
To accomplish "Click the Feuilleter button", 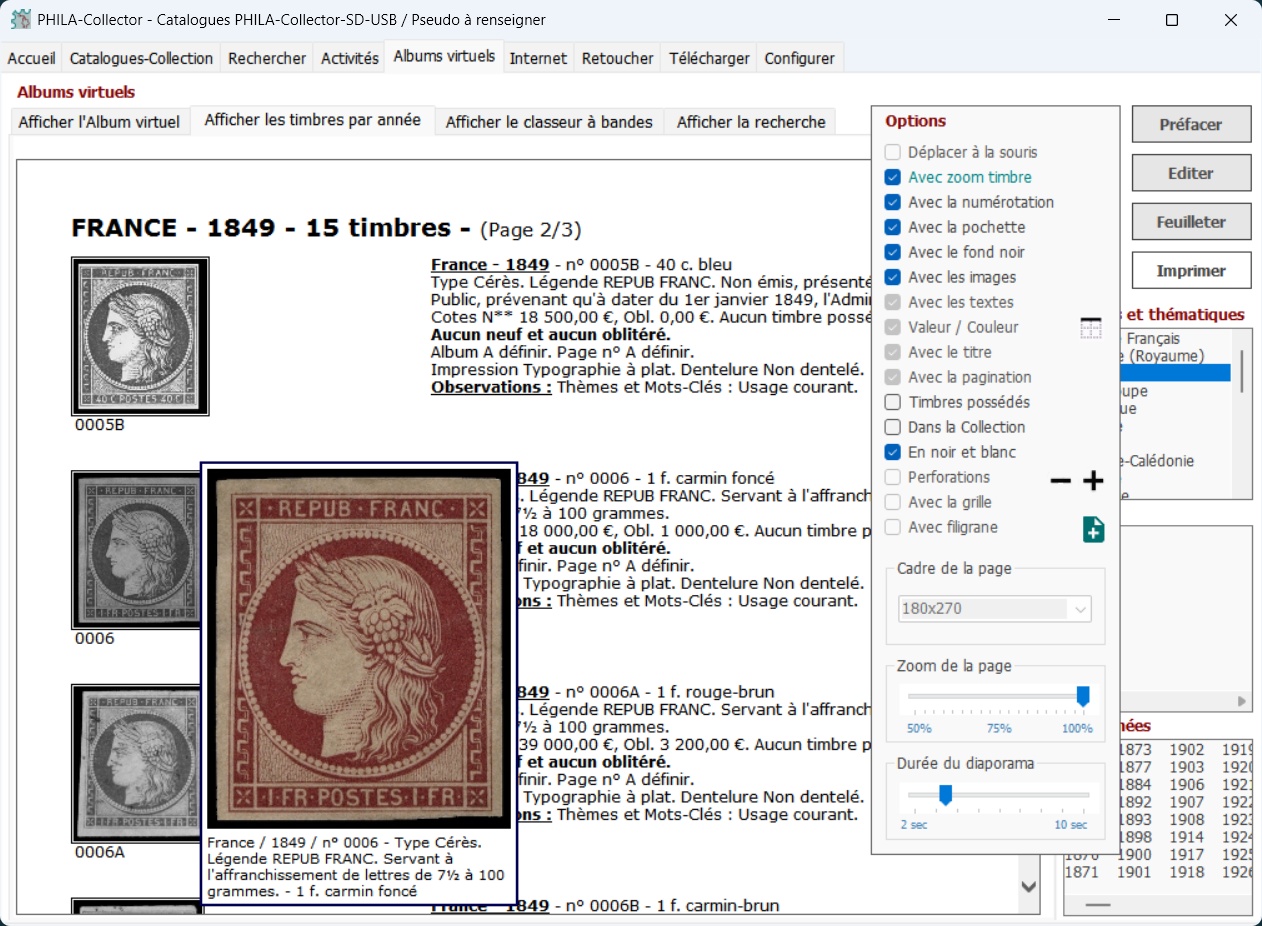I will (x=1191, y=222).
